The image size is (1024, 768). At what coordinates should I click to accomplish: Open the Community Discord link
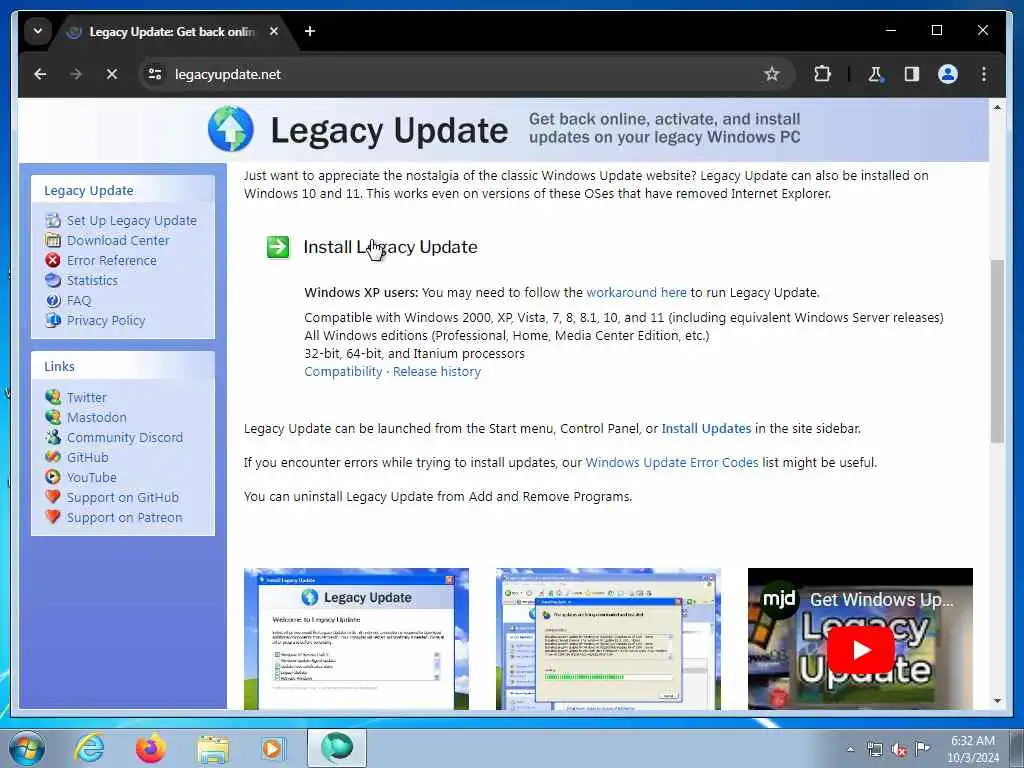pyautogui.click(x=125, y=438)
